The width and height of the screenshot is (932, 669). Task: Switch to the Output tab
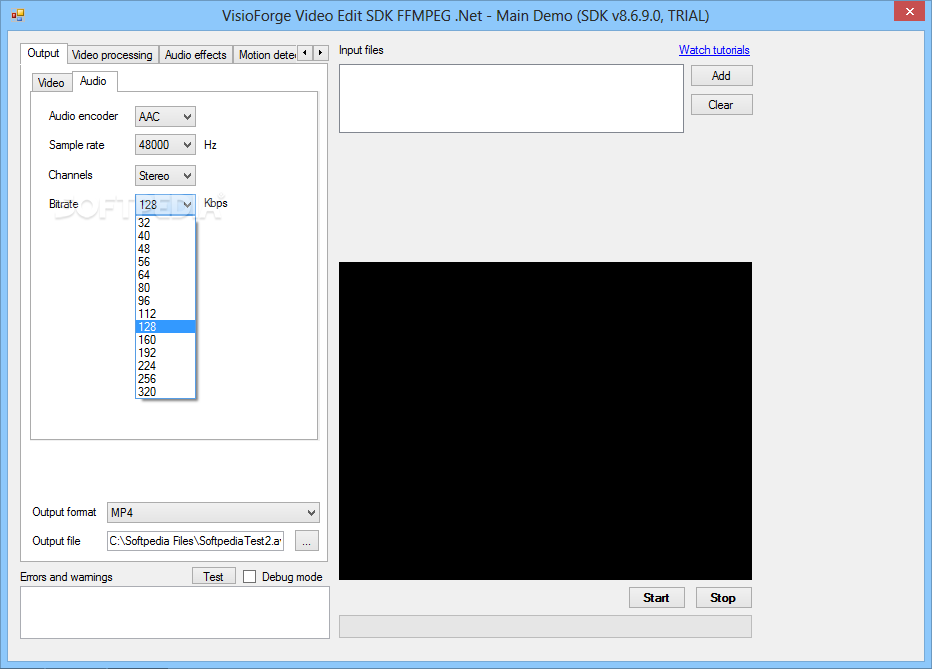pyautogui.click(x=43, y=53)
